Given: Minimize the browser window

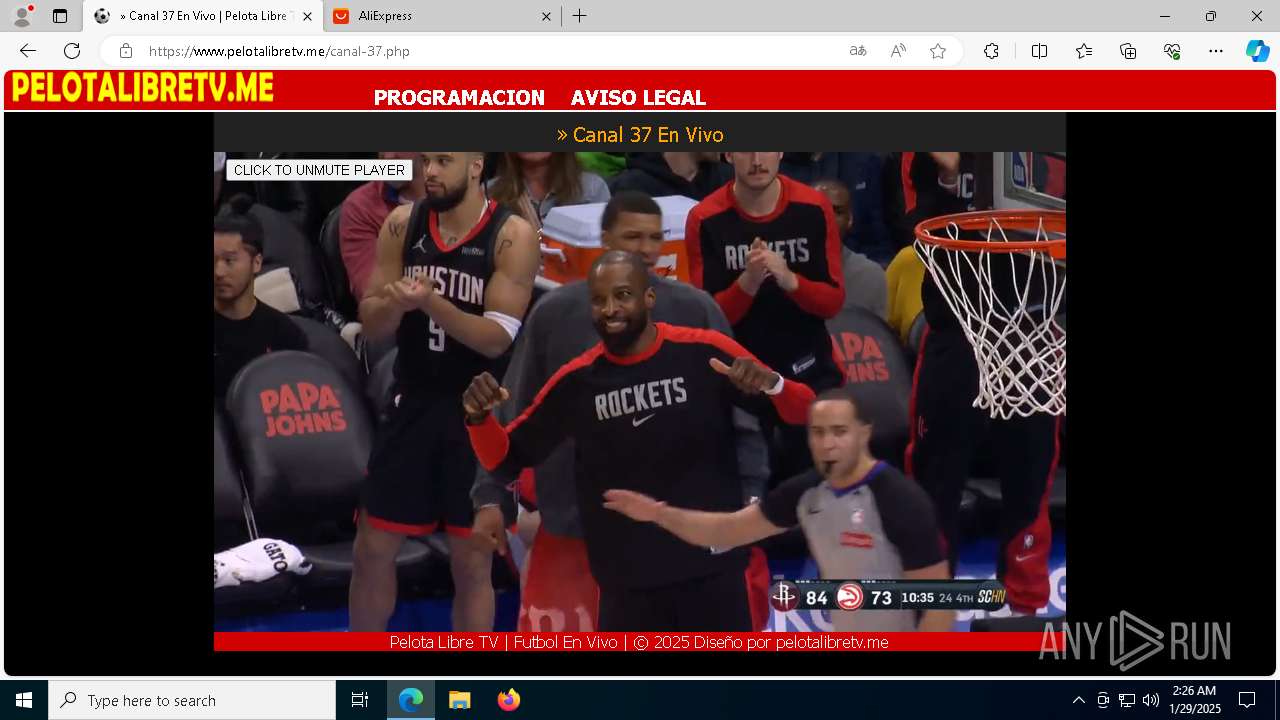Looking at the screenshot, I should point(1165,16).
